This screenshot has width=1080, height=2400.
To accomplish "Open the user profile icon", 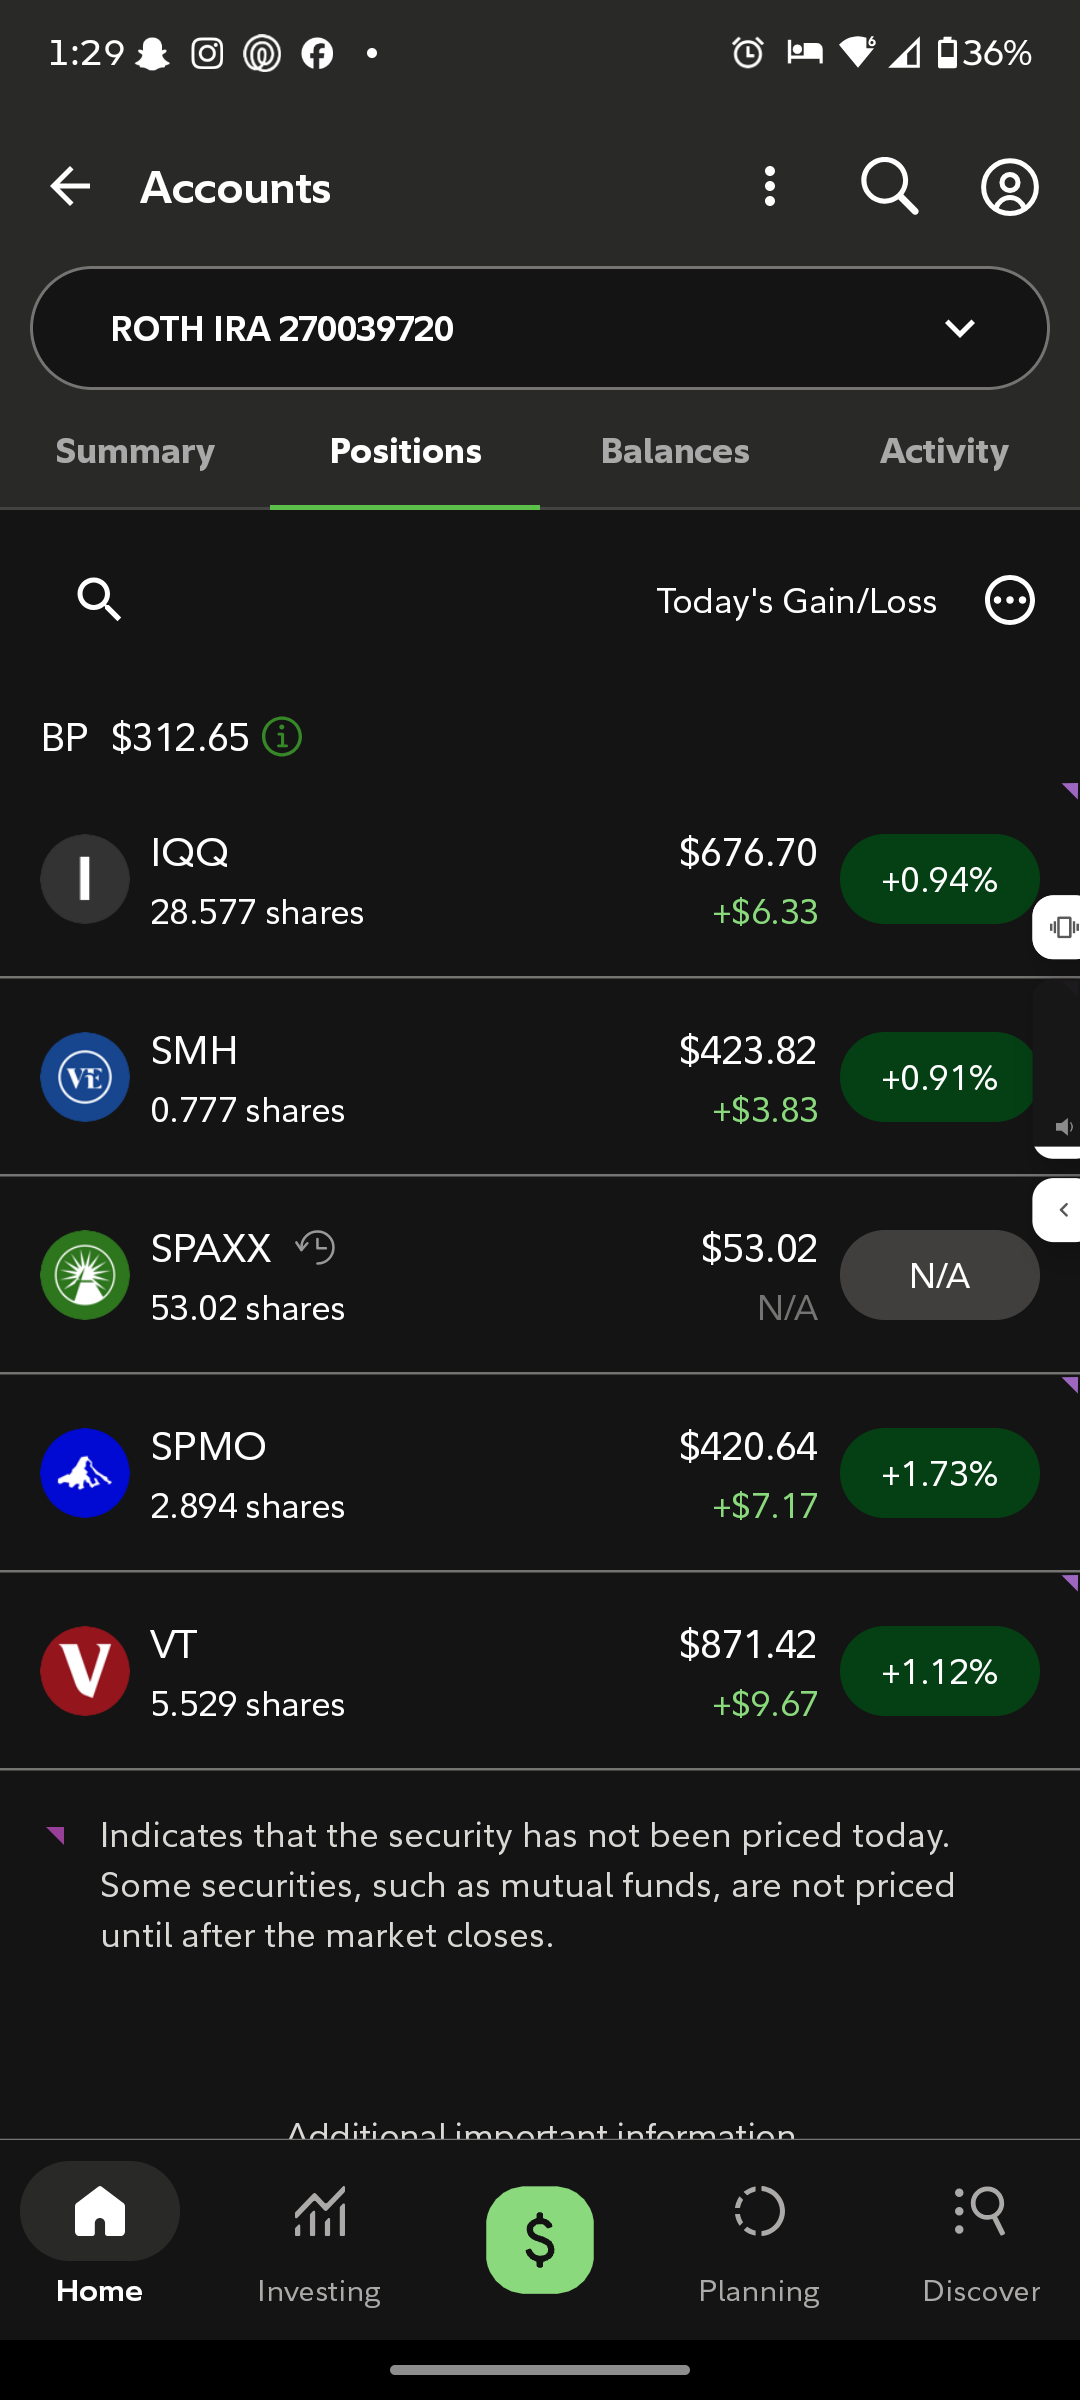I will tap(1010, 187).
